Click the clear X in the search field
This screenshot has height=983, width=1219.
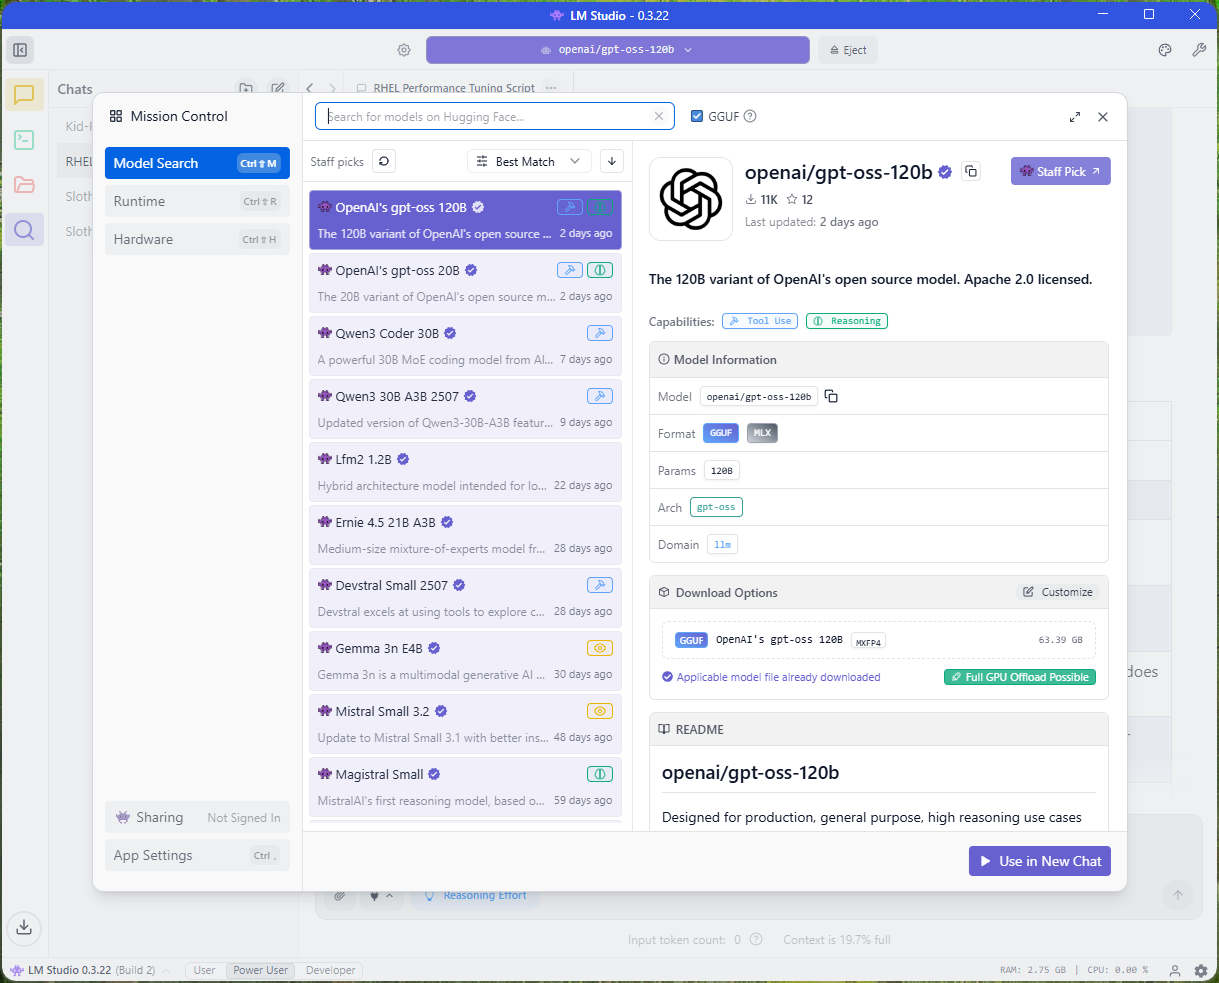coord(658,116)
